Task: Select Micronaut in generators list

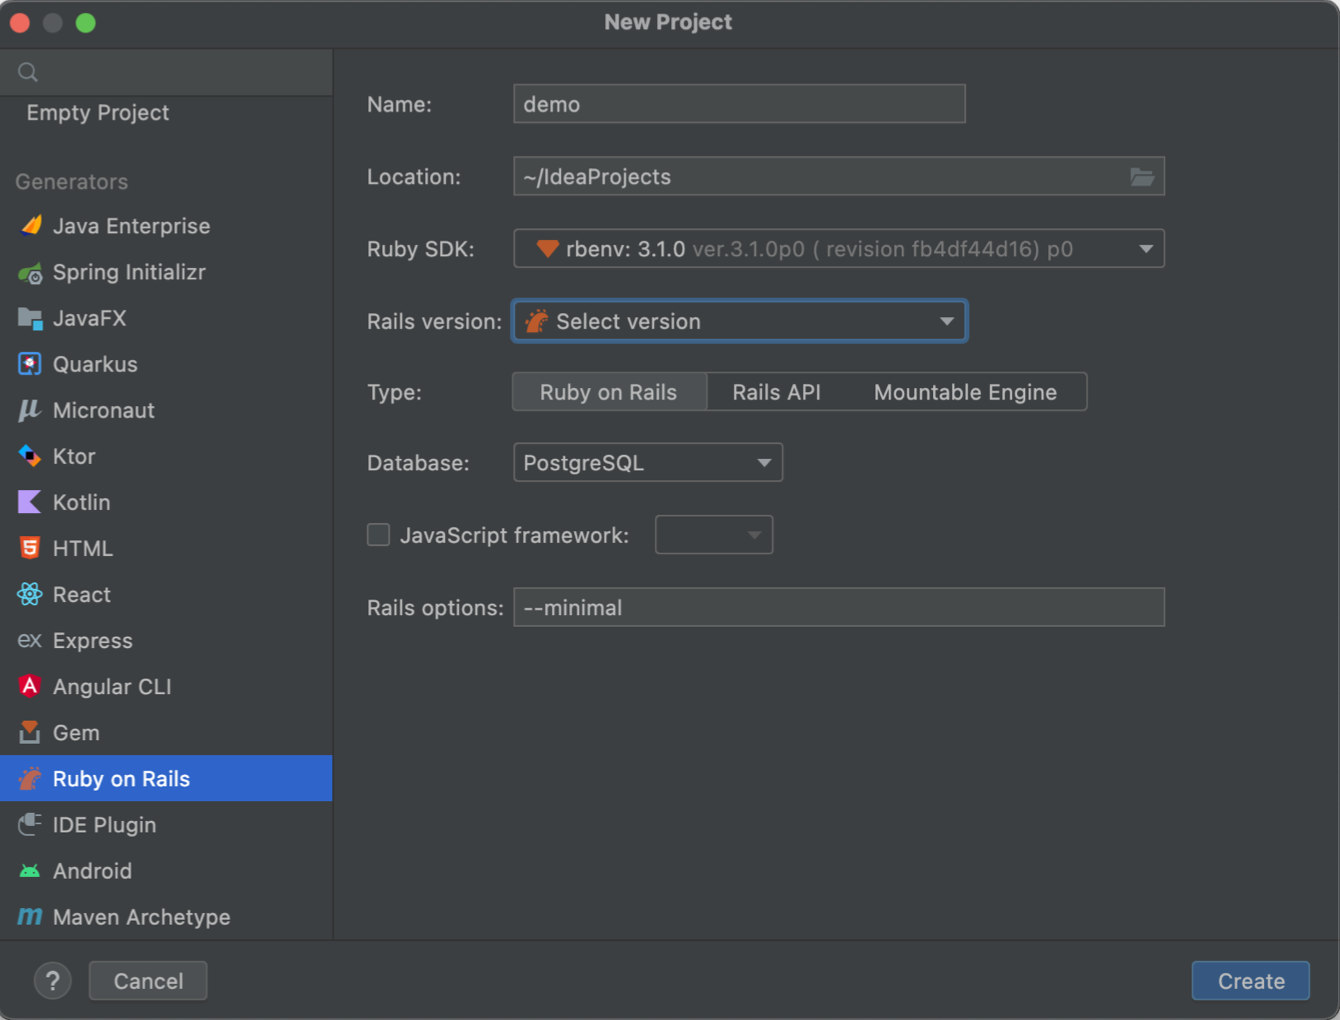Action: point(166,410)
